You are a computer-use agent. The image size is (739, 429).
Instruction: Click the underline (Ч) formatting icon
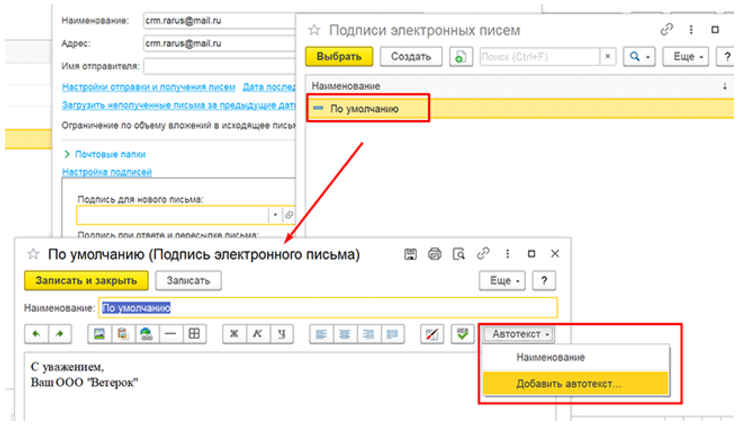coord(282,332)
